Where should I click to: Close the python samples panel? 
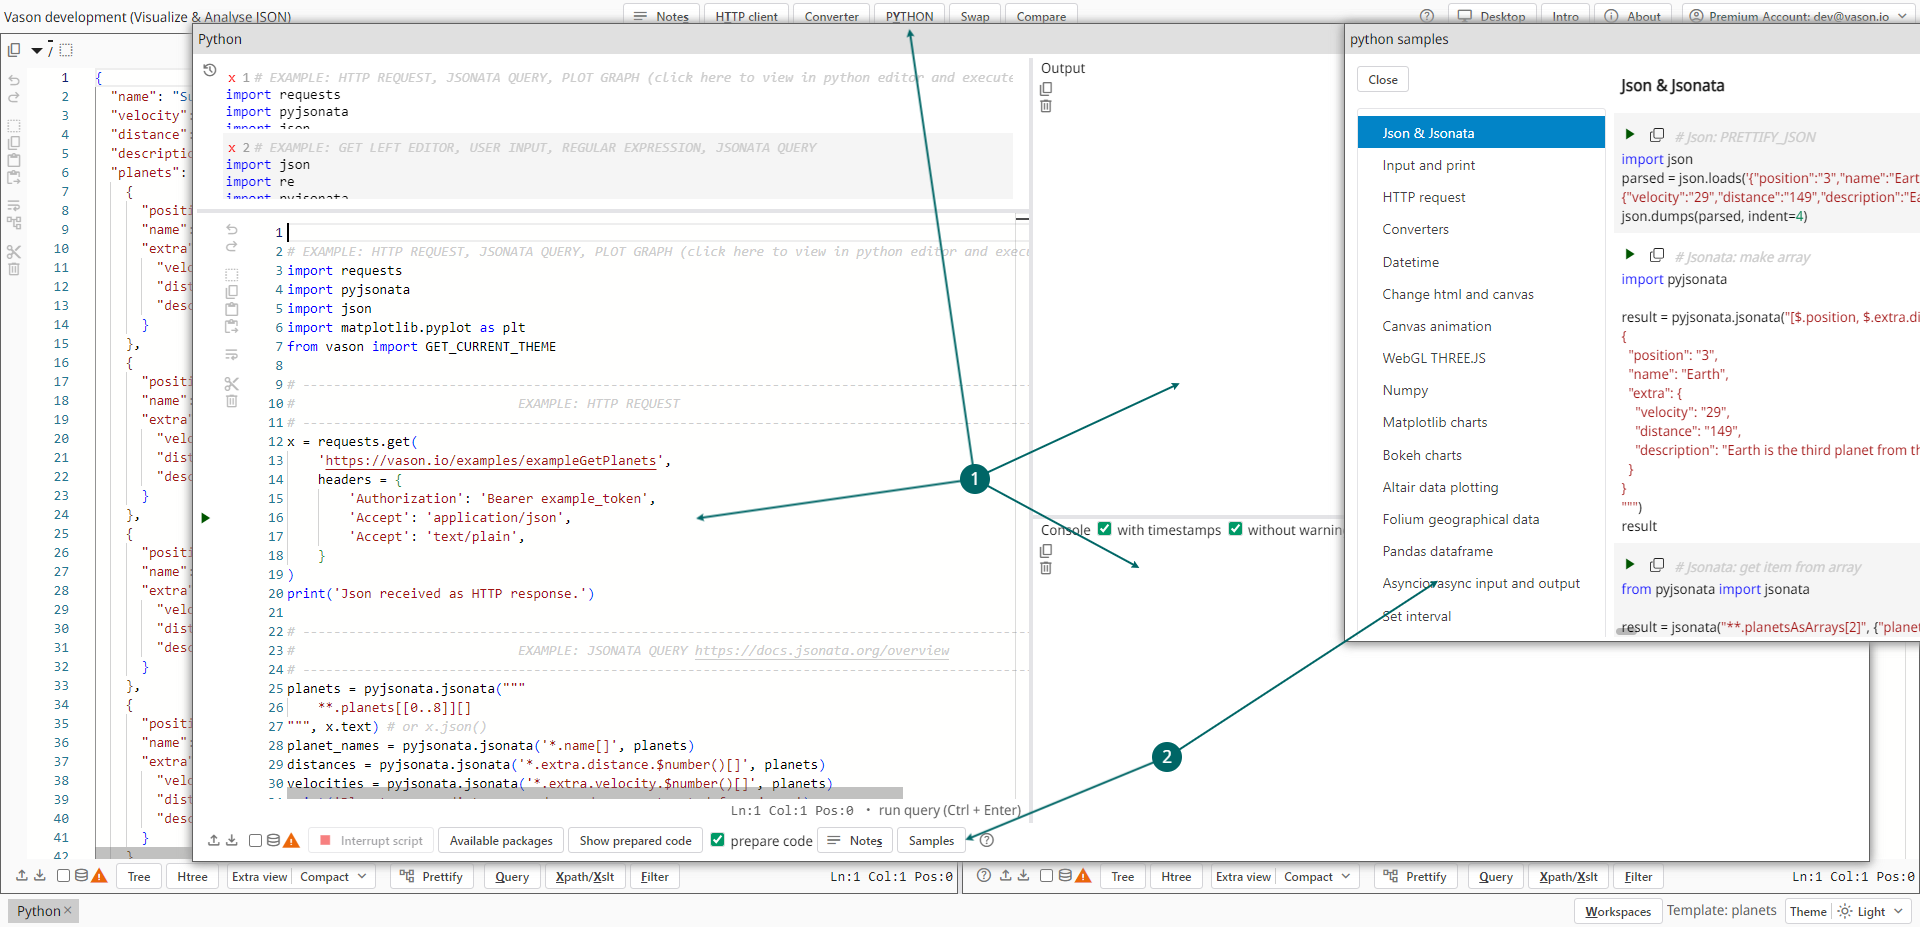click(1383, 80)
